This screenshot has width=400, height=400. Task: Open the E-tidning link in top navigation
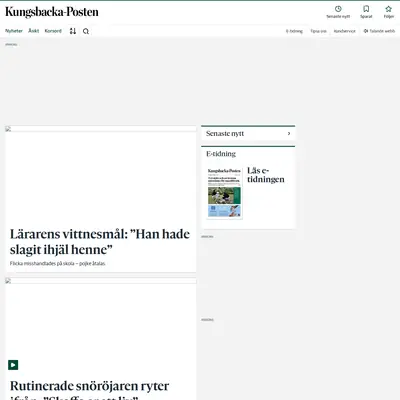point(294,31)
